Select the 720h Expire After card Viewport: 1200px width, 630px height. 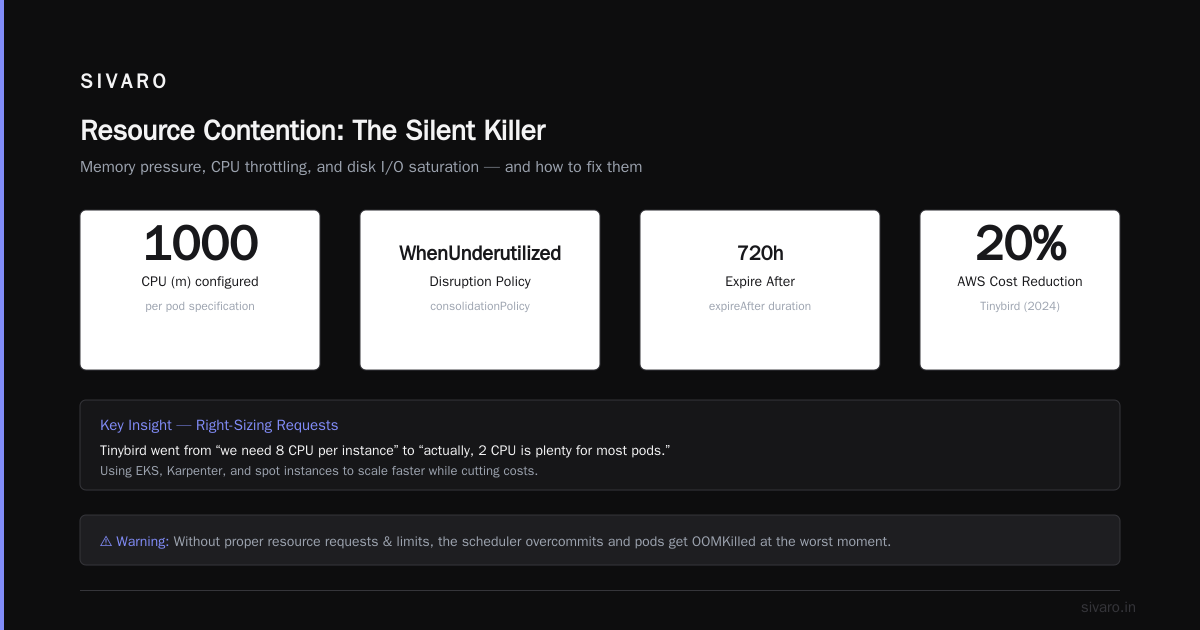[760, 290]
